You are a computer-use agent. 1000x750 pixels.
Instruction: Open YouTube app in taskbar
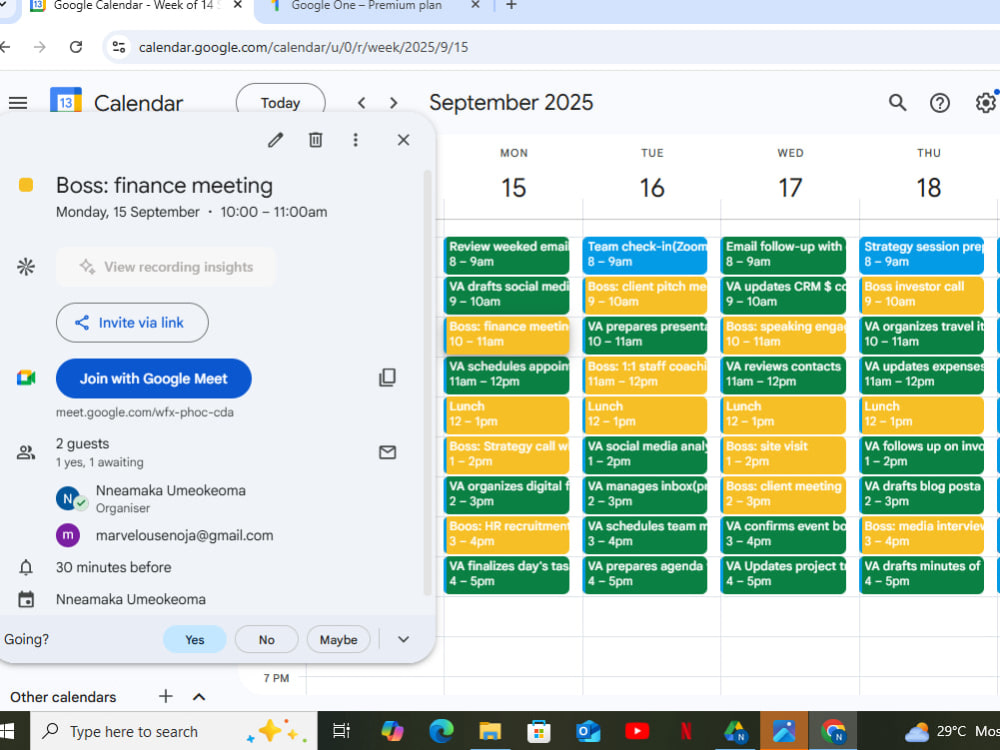point(636,731)
